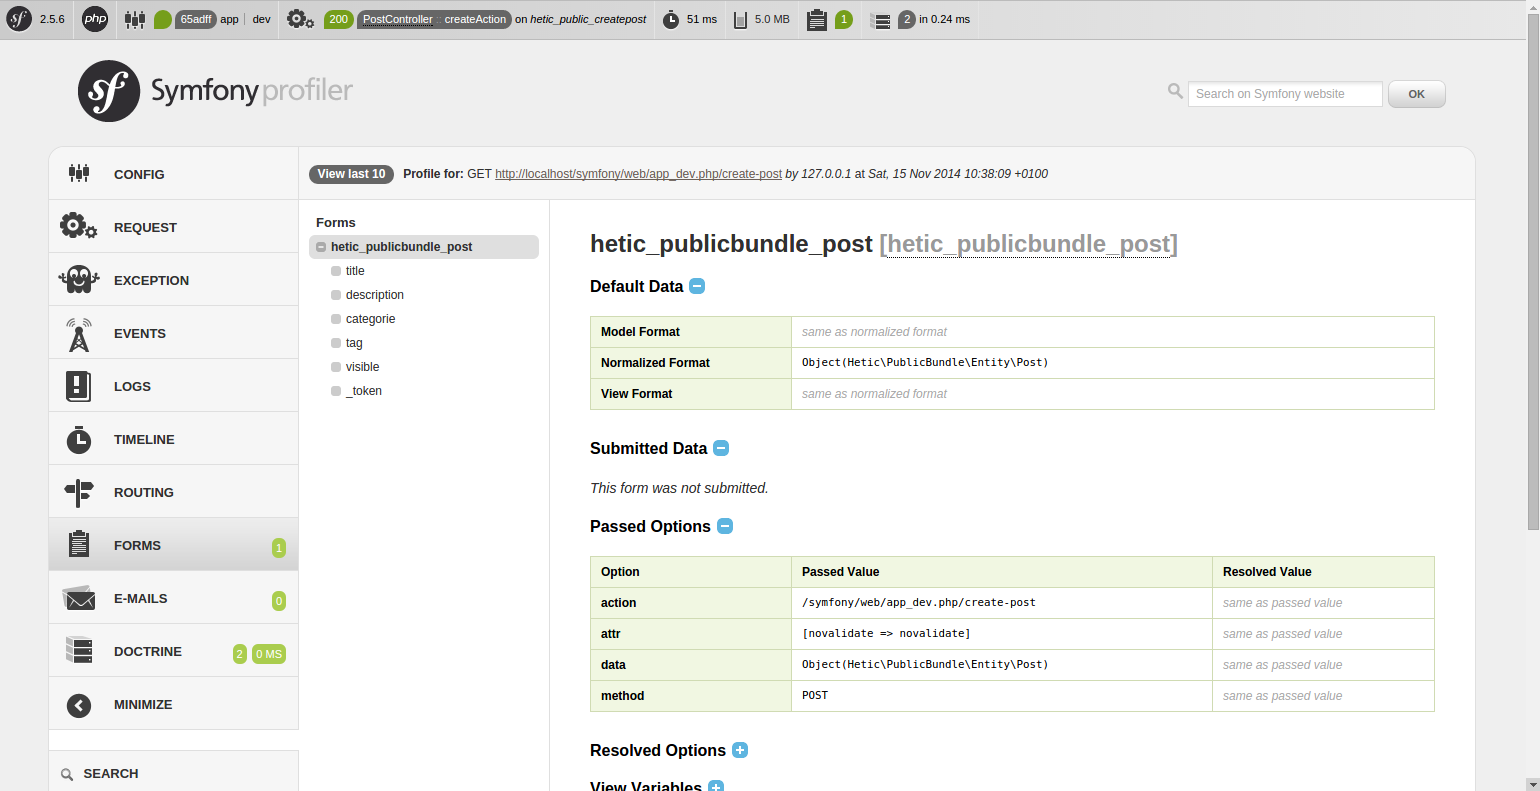The height and width of the screenshot is (791, 1540).
Task: Click the Forms clipboard icon in the sidebar
Action: 79,544
